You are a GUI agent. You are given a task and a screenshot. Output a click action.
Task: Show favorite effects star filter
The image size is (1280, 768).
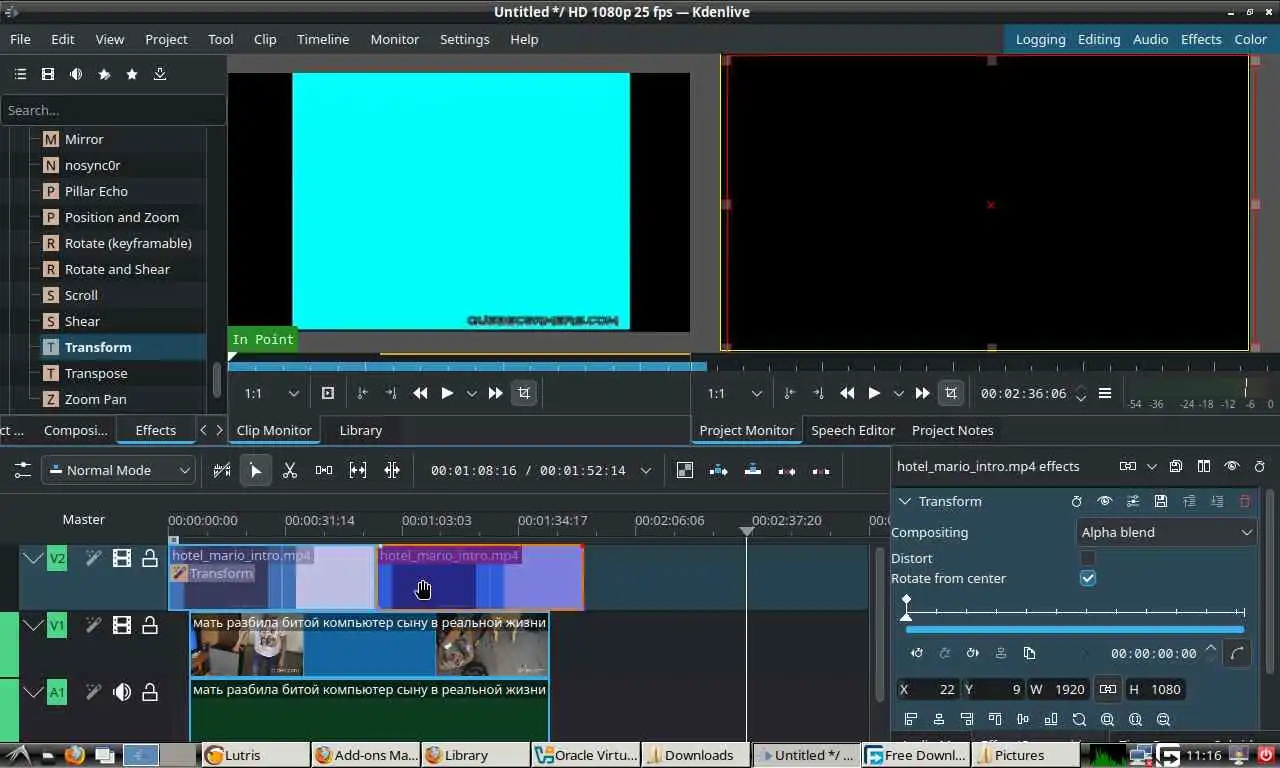132,74
